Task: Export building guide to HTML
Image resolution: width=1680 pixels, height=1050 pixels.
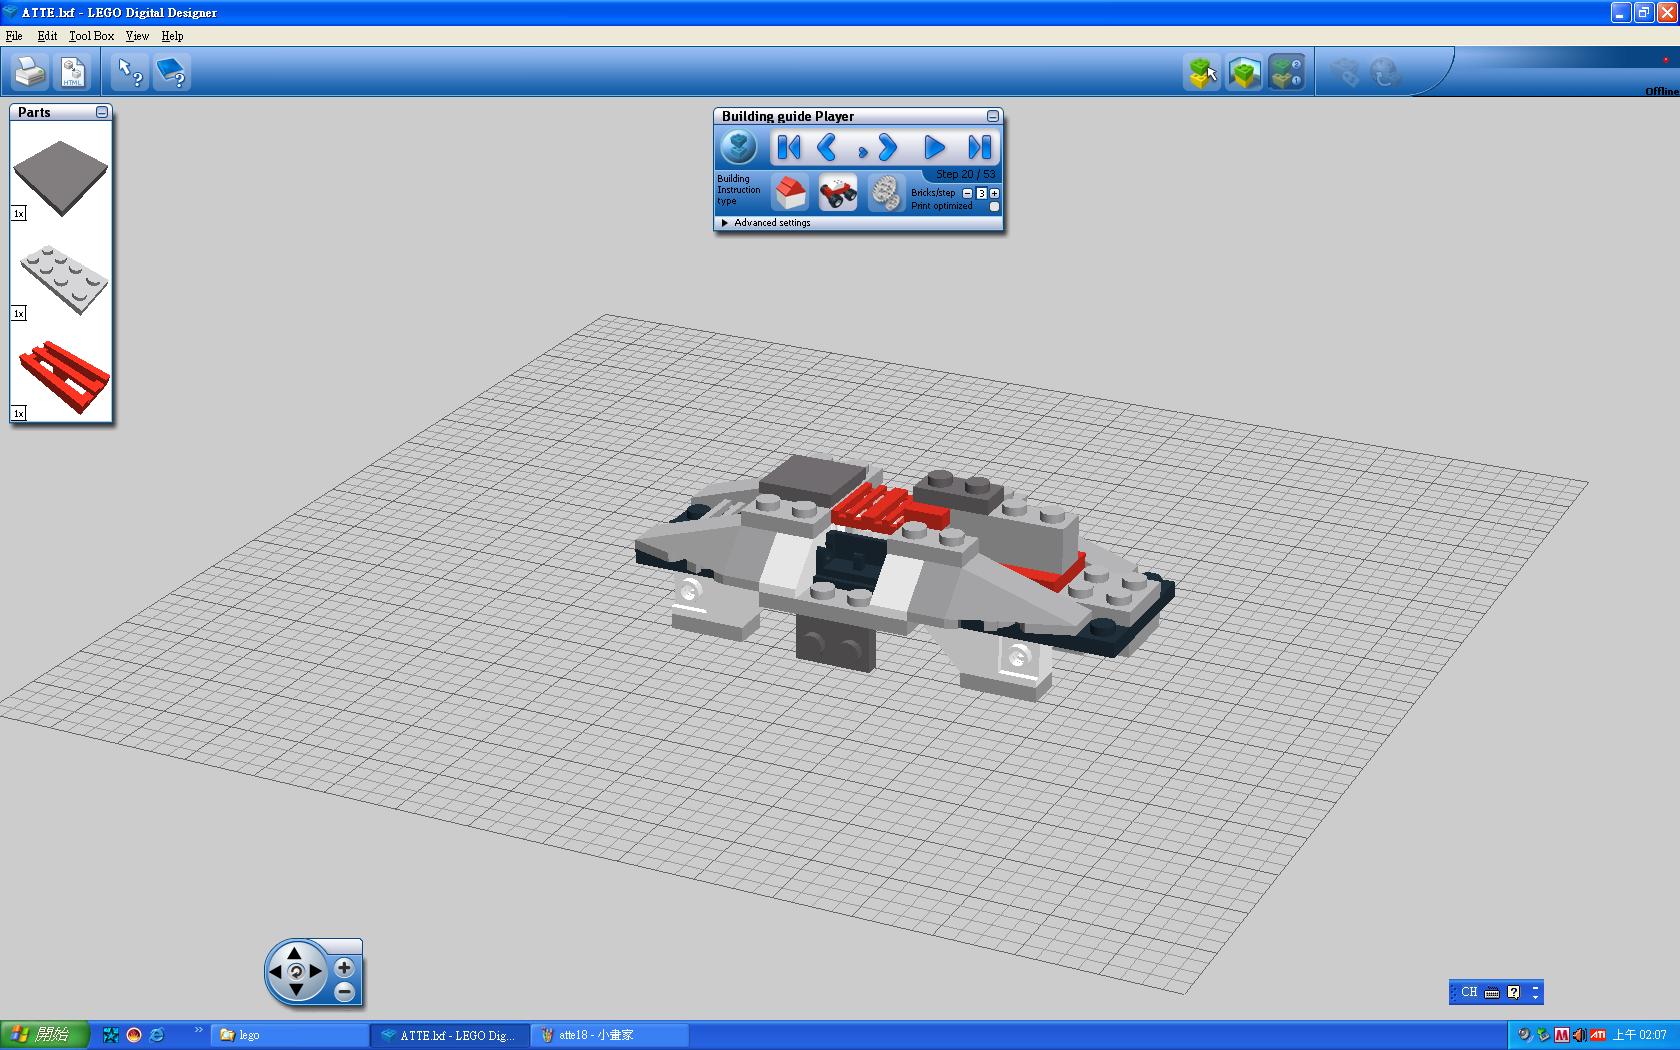Action: [x=73, y=72]
